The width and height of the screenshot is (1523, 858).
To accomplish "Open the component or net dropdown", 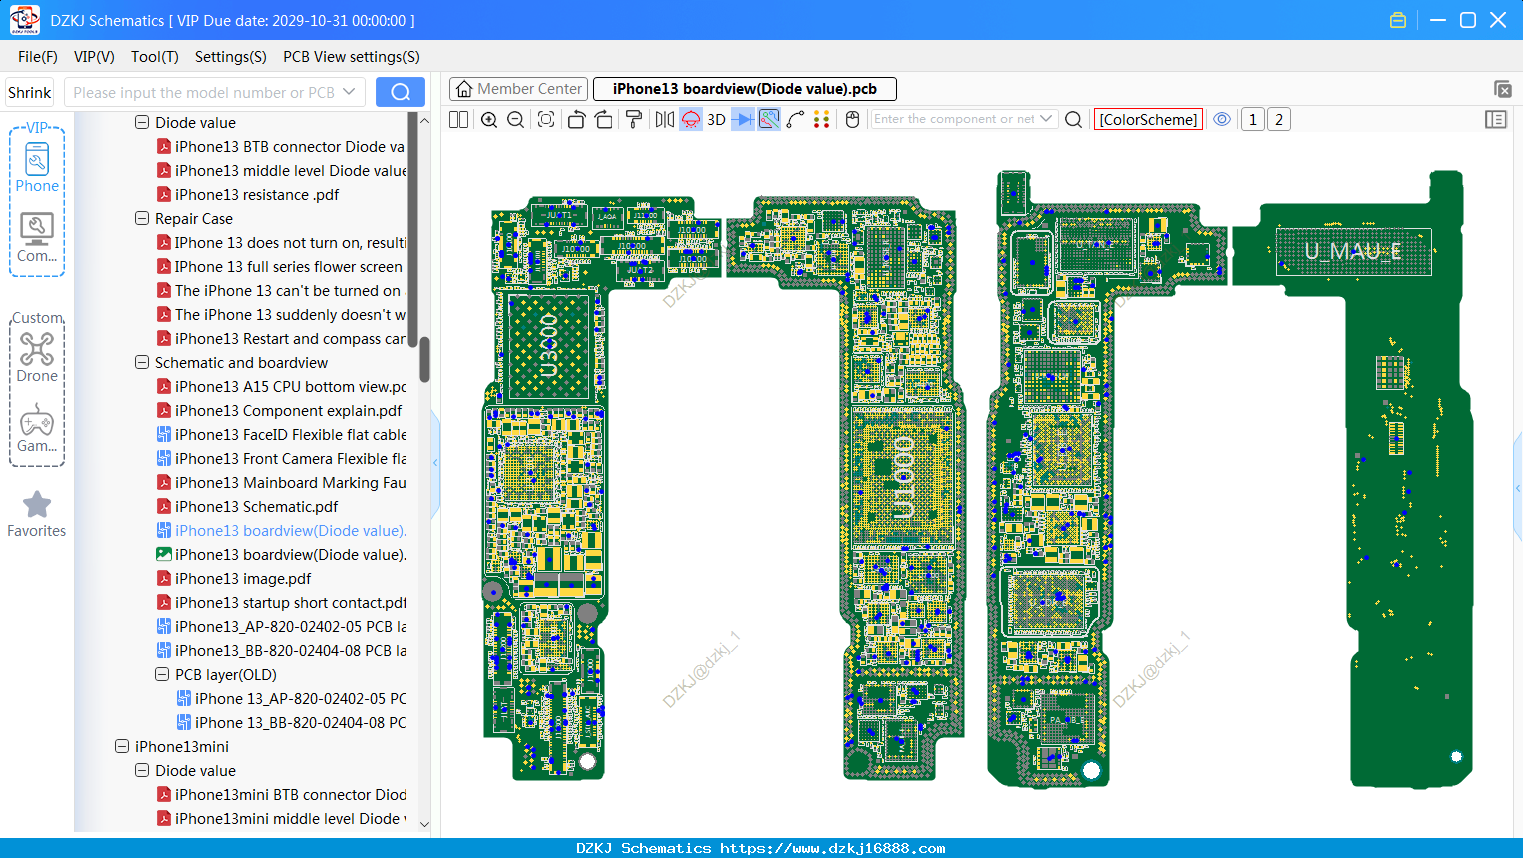I will tap(1046, 119).
